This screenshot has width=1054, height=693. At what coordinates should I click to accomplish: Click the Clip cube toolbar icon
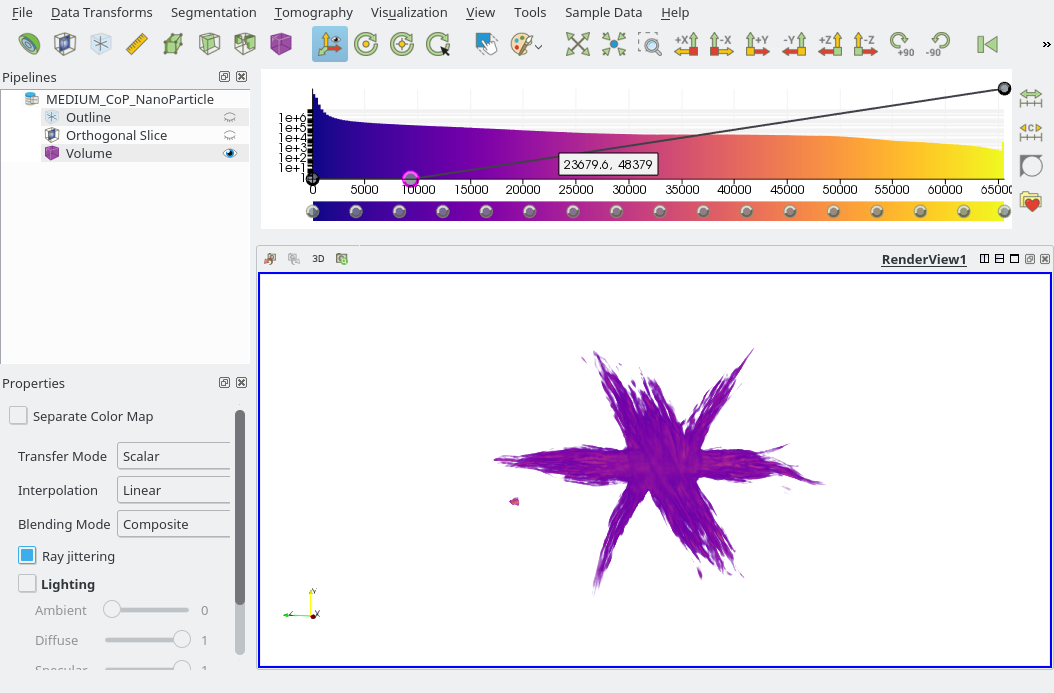245,44
